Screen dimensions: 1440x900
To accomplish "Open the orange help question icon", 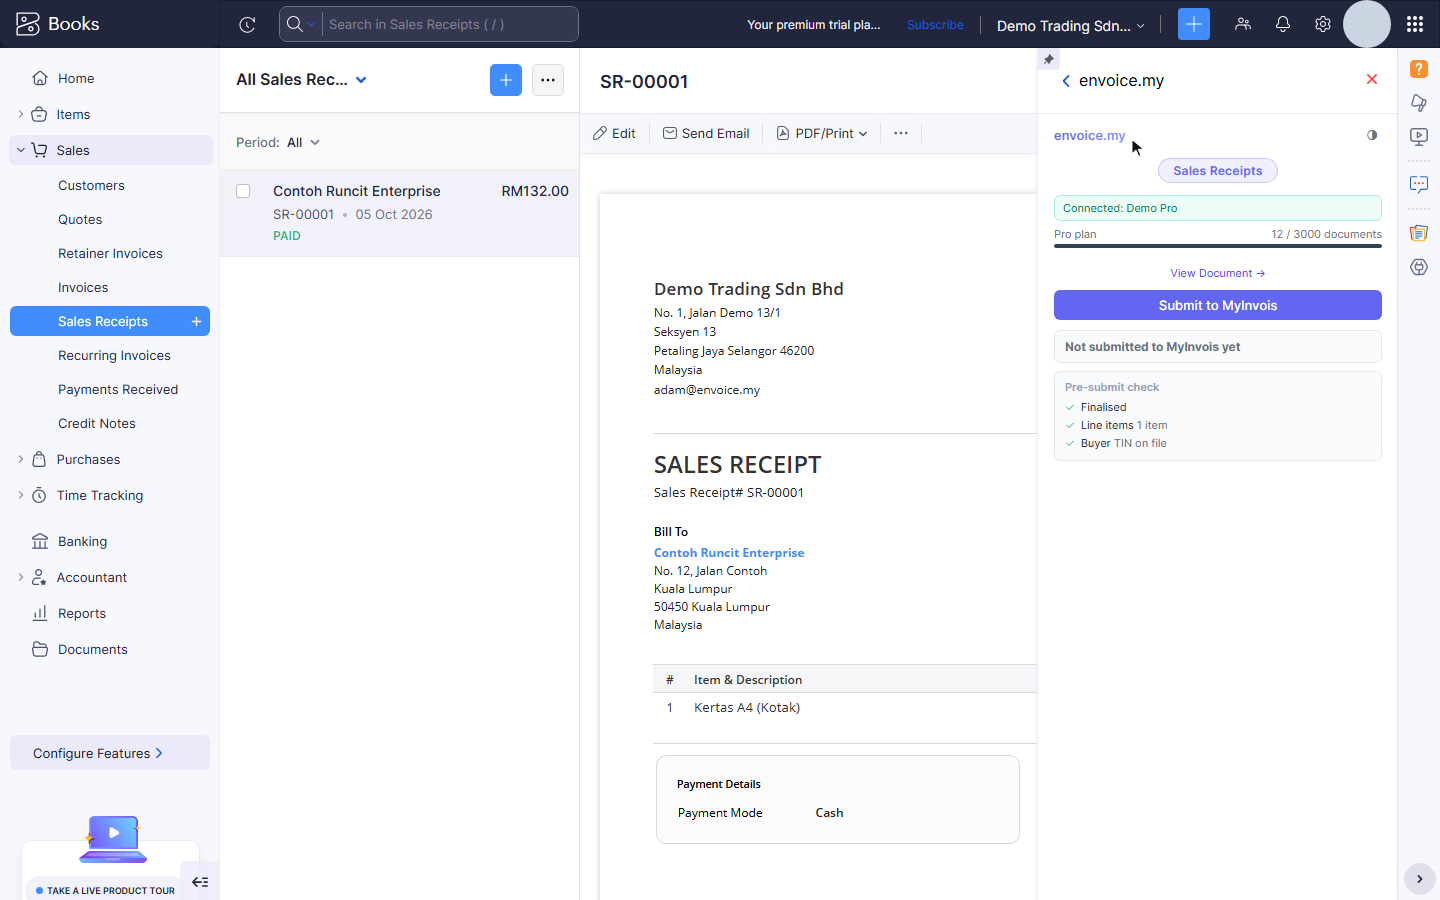I will tap(1419, 69).
